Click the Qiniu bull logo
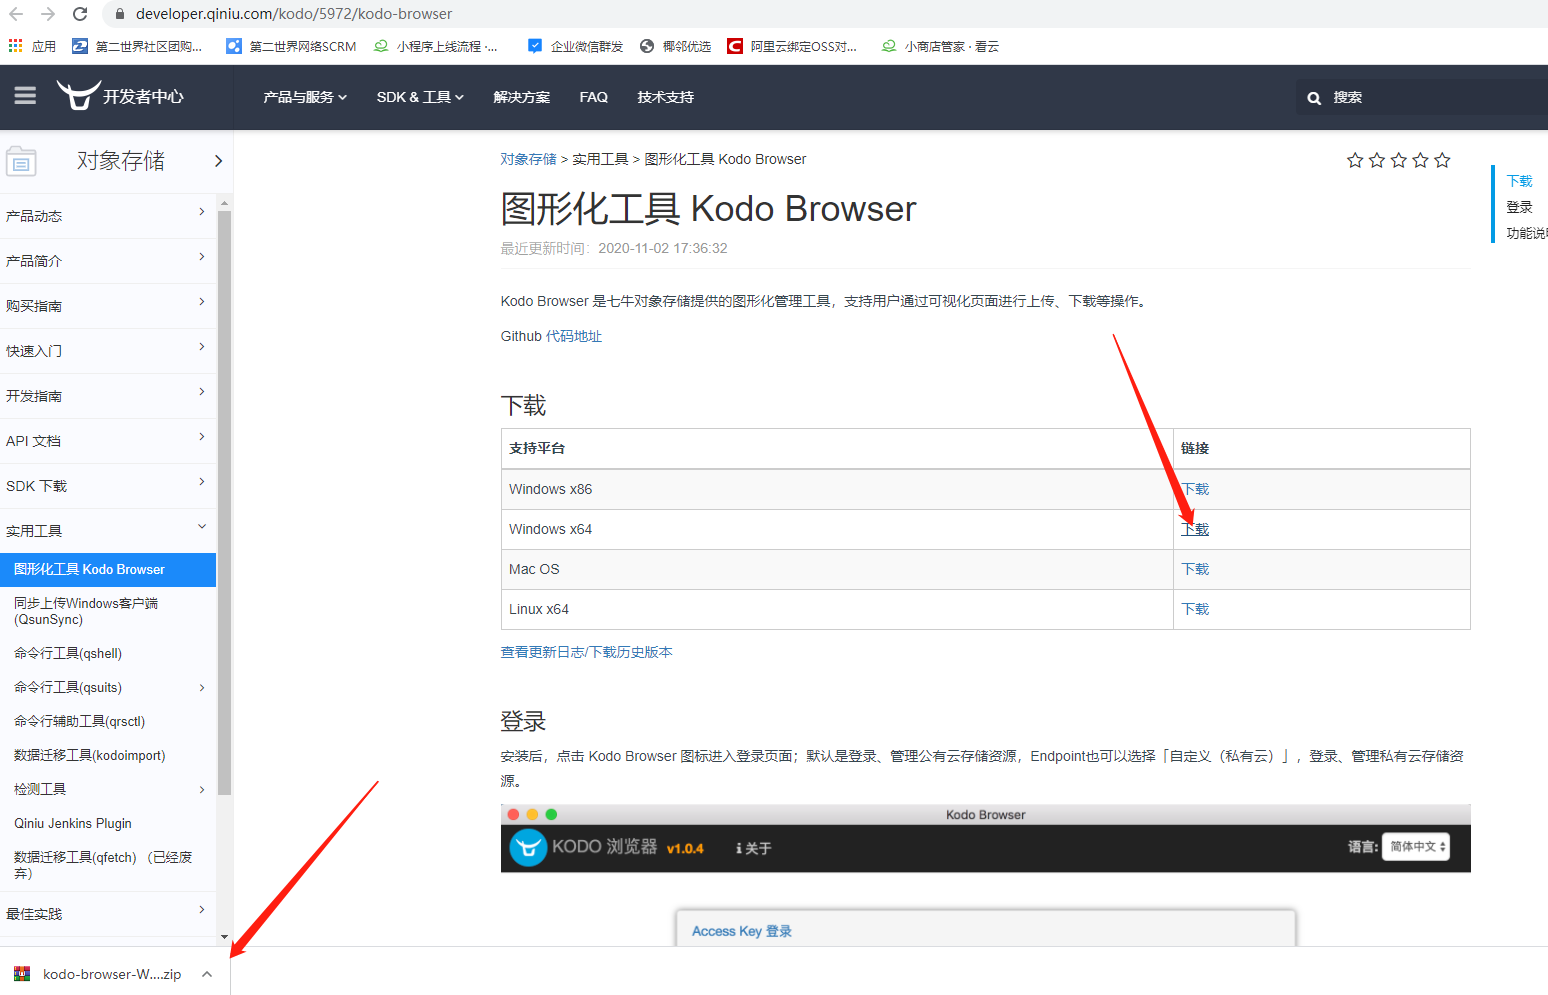1548x995 pixels. click(x=77, y=95)
